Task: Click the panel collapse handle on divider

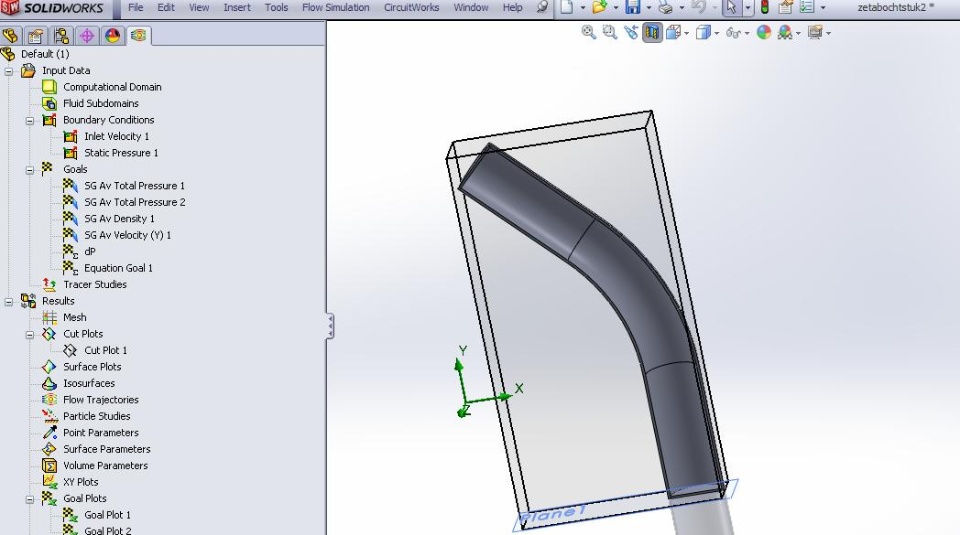Action: pos(330,326)
